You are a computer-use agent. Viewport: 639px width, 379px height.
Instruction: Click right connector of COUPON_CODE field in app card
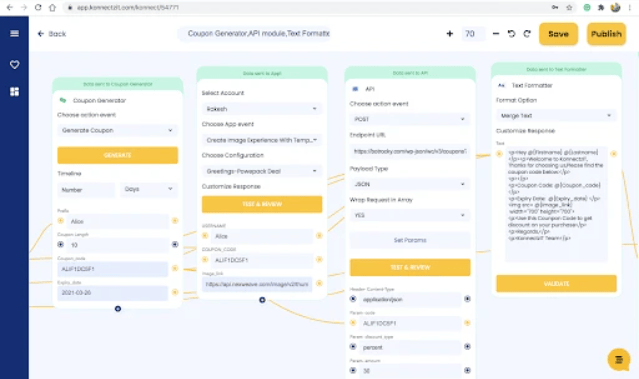click(x=319, y=259)
